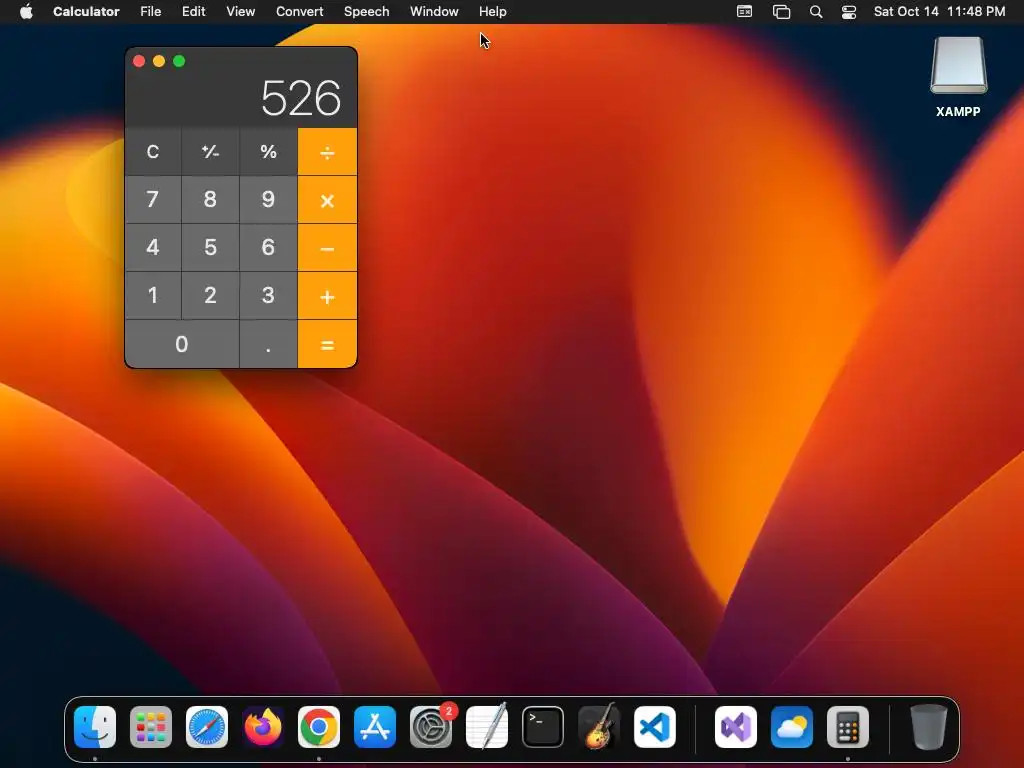Image resolution: width=1024 pixels, height=768 pixels.
Task: Open Finder from the Dock
Action: pos(95,727)
